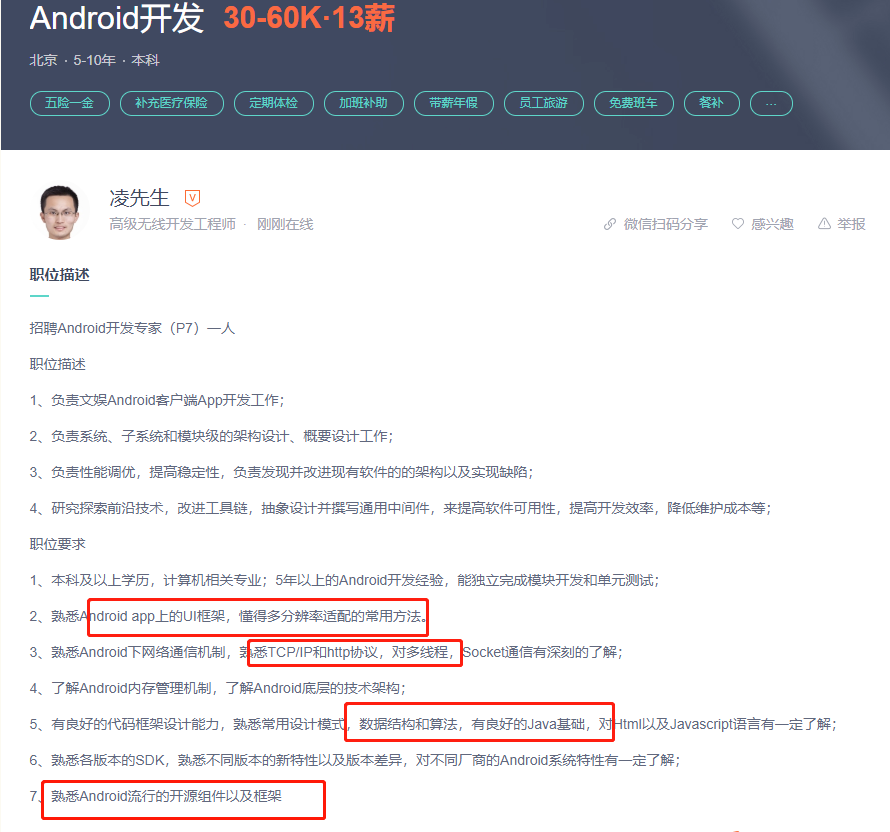Screen dimensions: 890x832
Task: Click the job title Android开发
Action: (116, 18)
